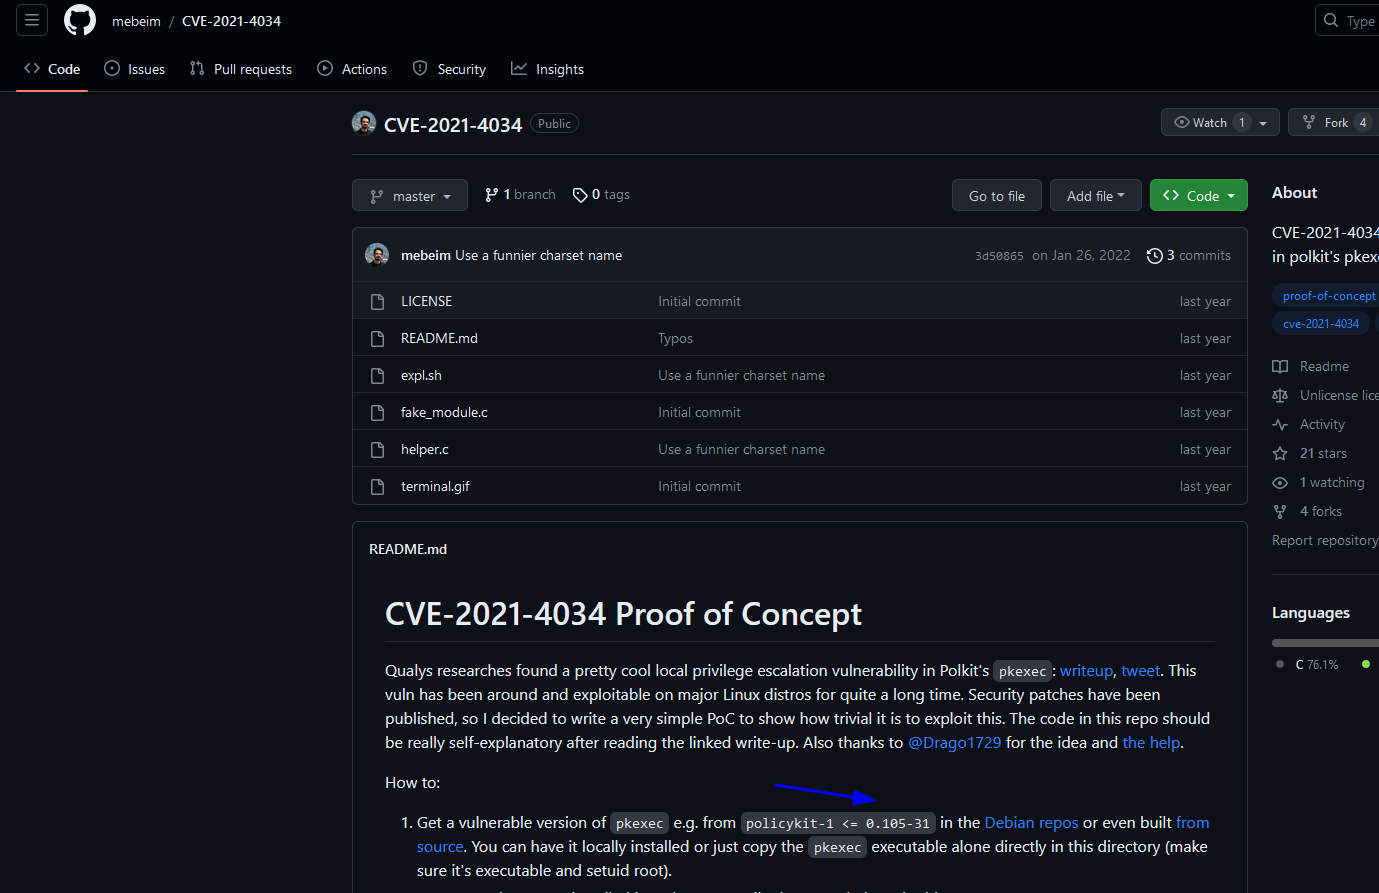Open mebeim author link in latest commit row
1379x893 pixels.
pyautogui.click(x=426, y=255)
